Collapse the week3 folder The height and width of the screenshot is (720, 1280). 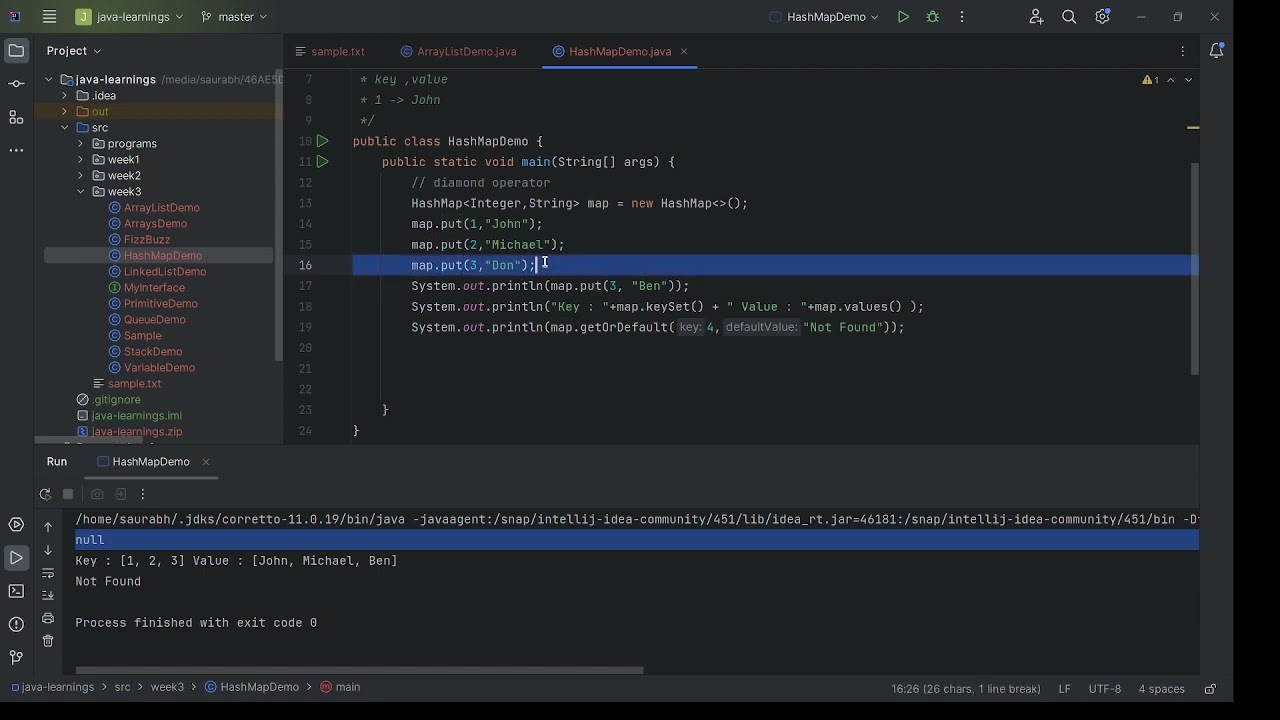(80, 192)
